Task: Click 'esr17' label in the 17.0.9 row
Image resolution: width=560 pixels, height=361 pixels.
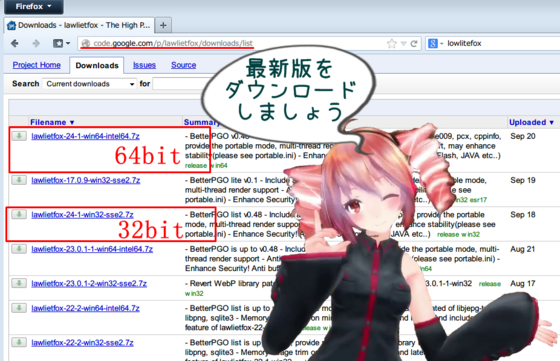Action: tap(478, 200)
